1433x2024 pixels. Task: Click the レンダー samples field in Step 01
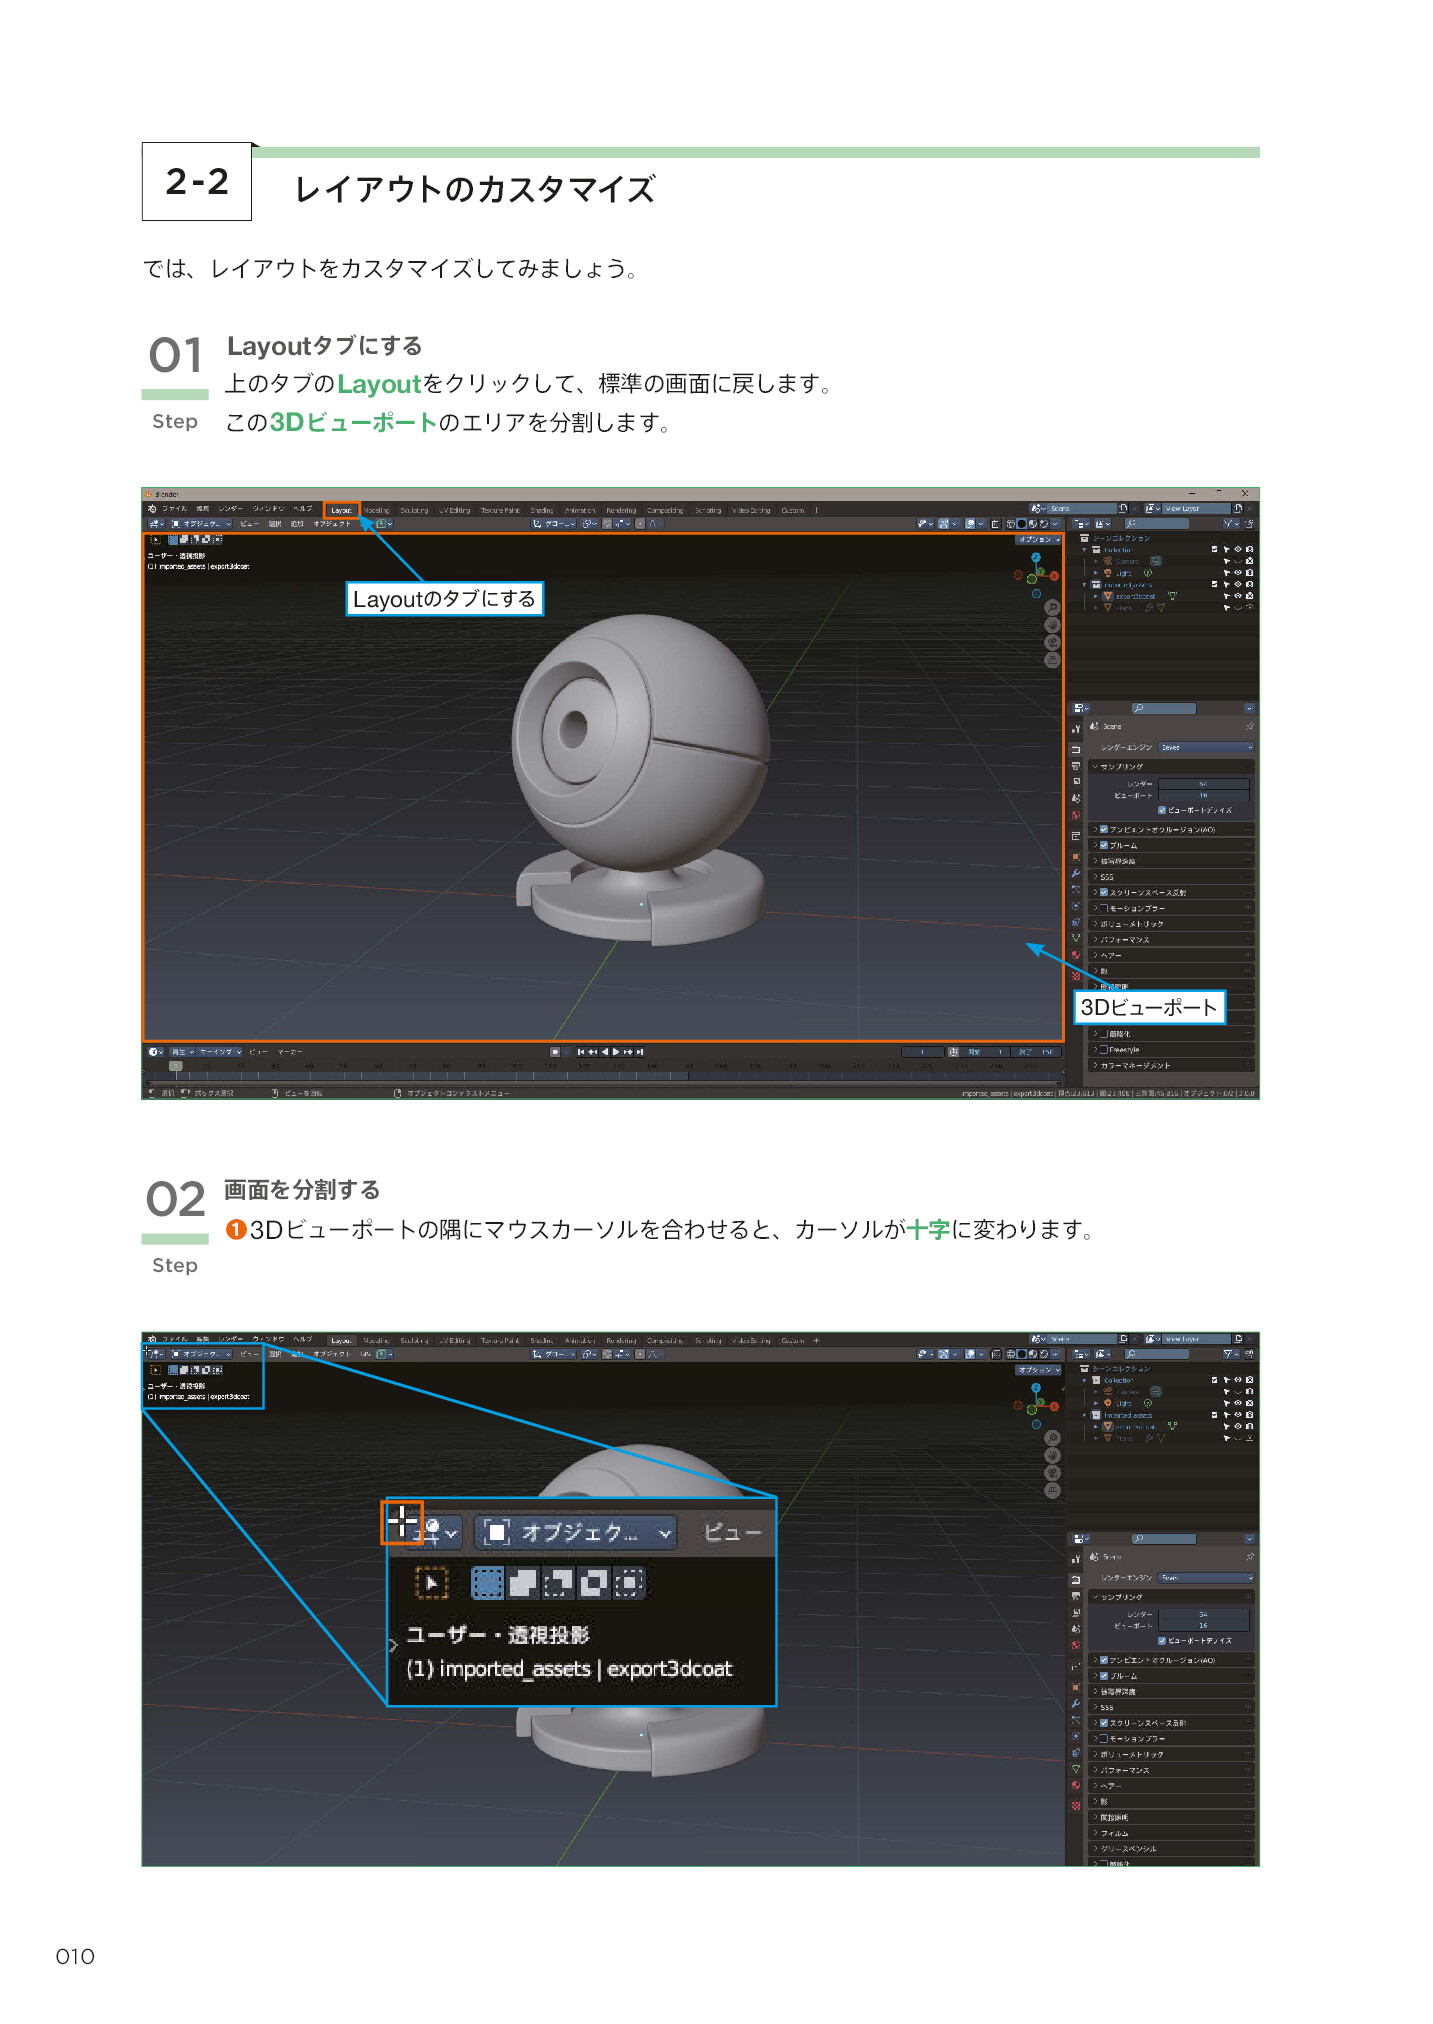tap(1204, 784)
